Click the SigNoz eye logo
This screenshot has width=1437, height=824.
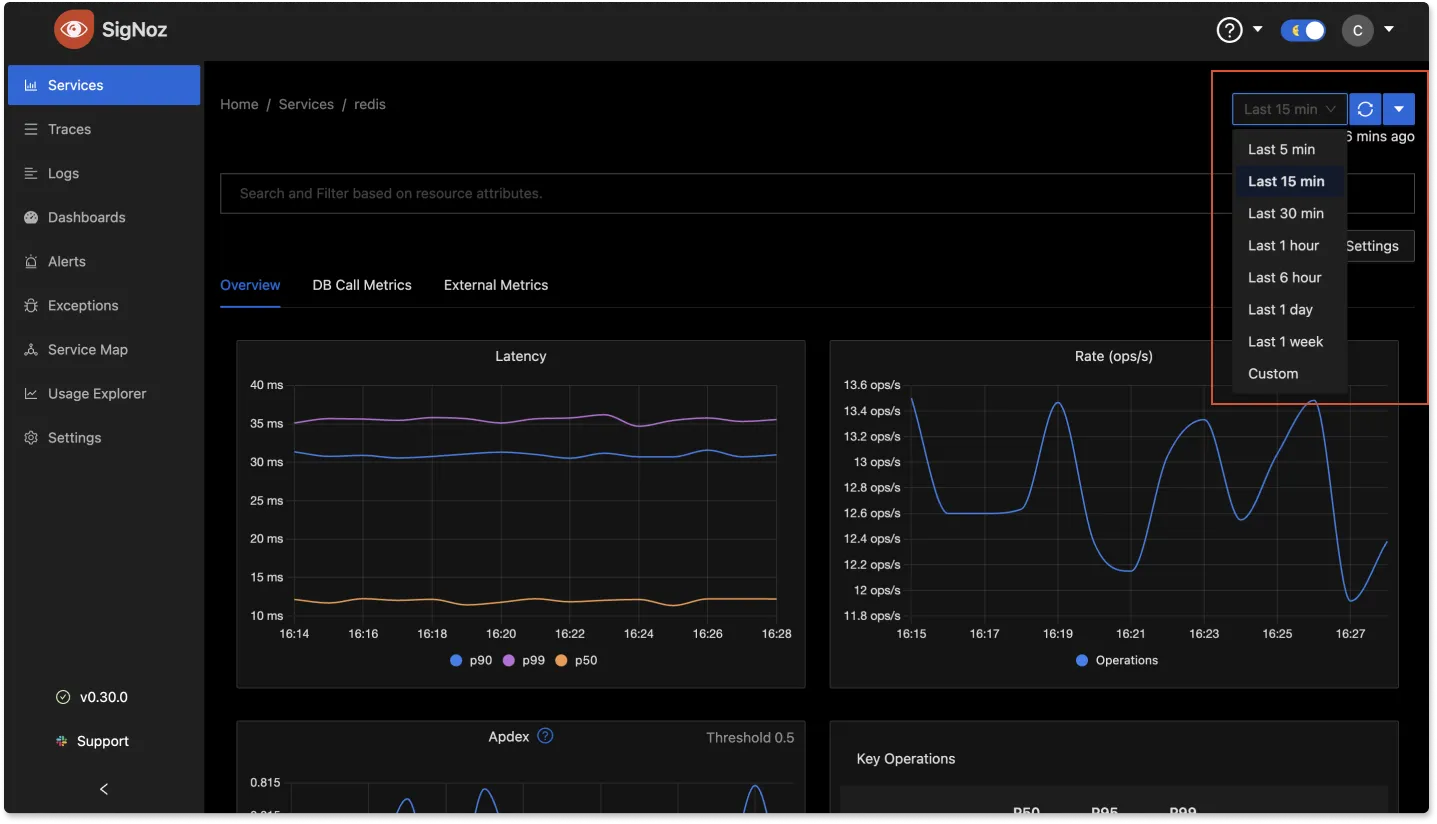click(x=74, y=29)
